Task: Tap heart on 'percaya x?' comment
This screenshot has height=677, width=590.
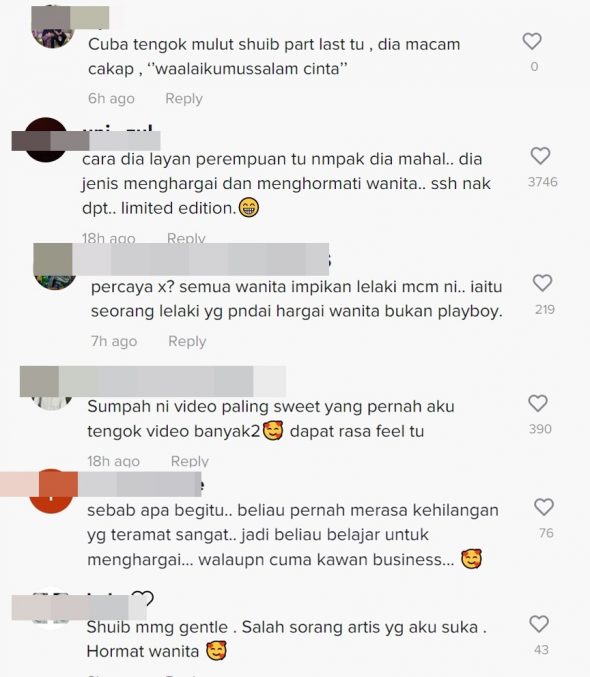Action: point(542,283)
